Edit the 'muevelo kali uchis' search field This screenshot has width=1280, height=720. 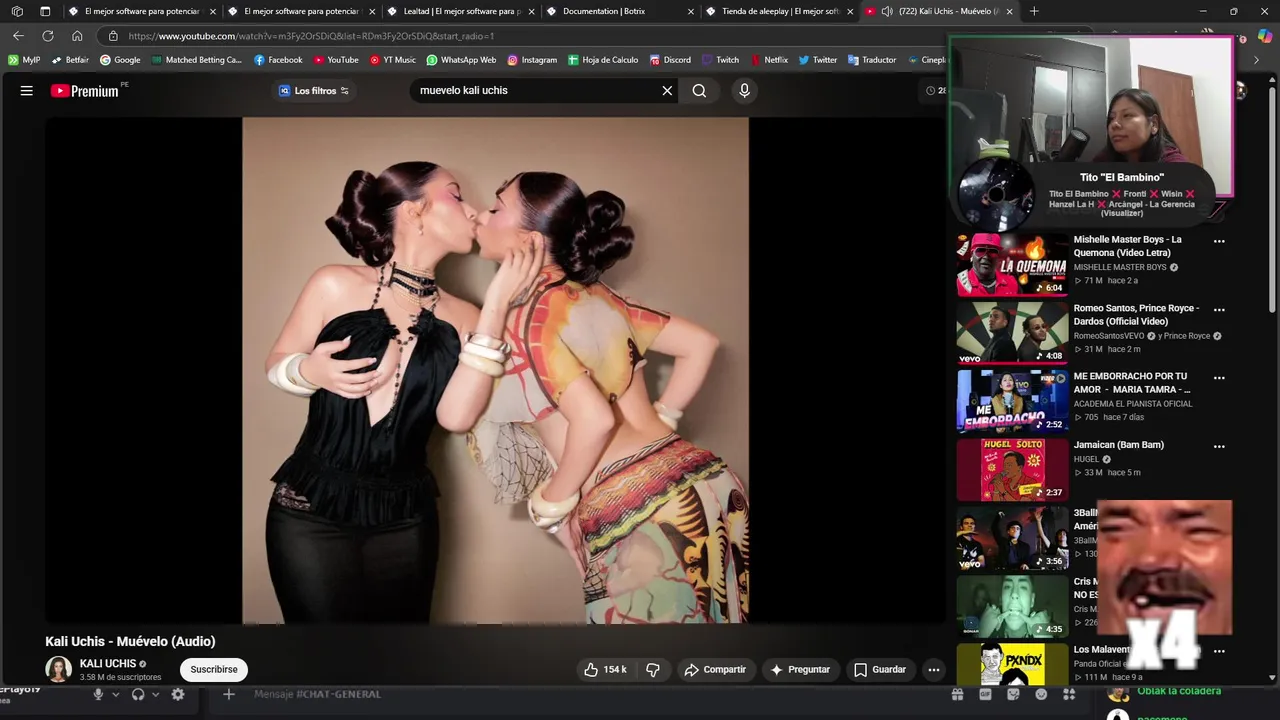(x=535, y=90)
